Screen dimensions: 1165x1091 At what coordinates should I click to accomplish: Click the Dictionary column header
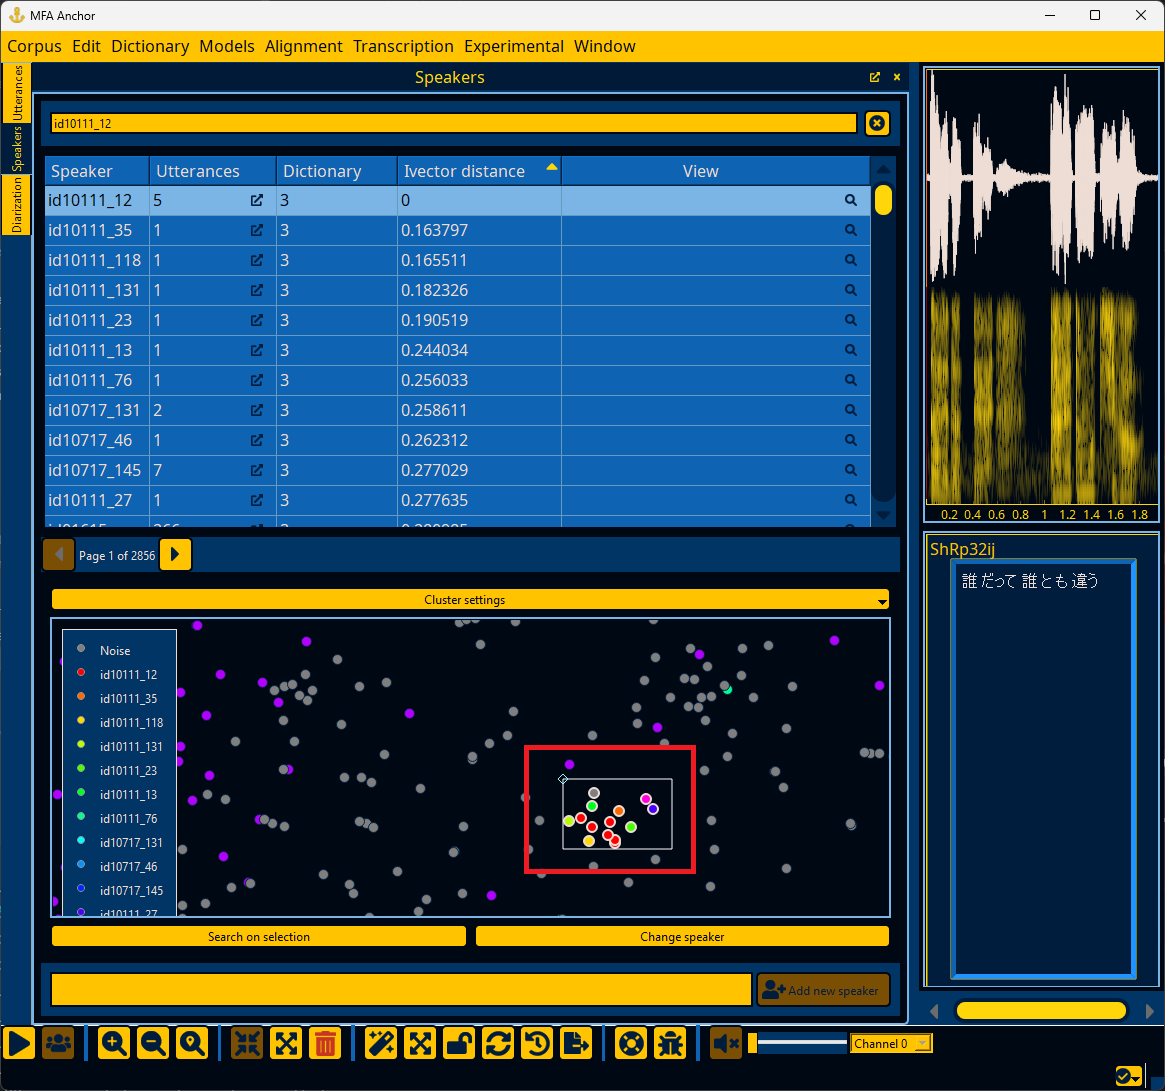(337, 171)
